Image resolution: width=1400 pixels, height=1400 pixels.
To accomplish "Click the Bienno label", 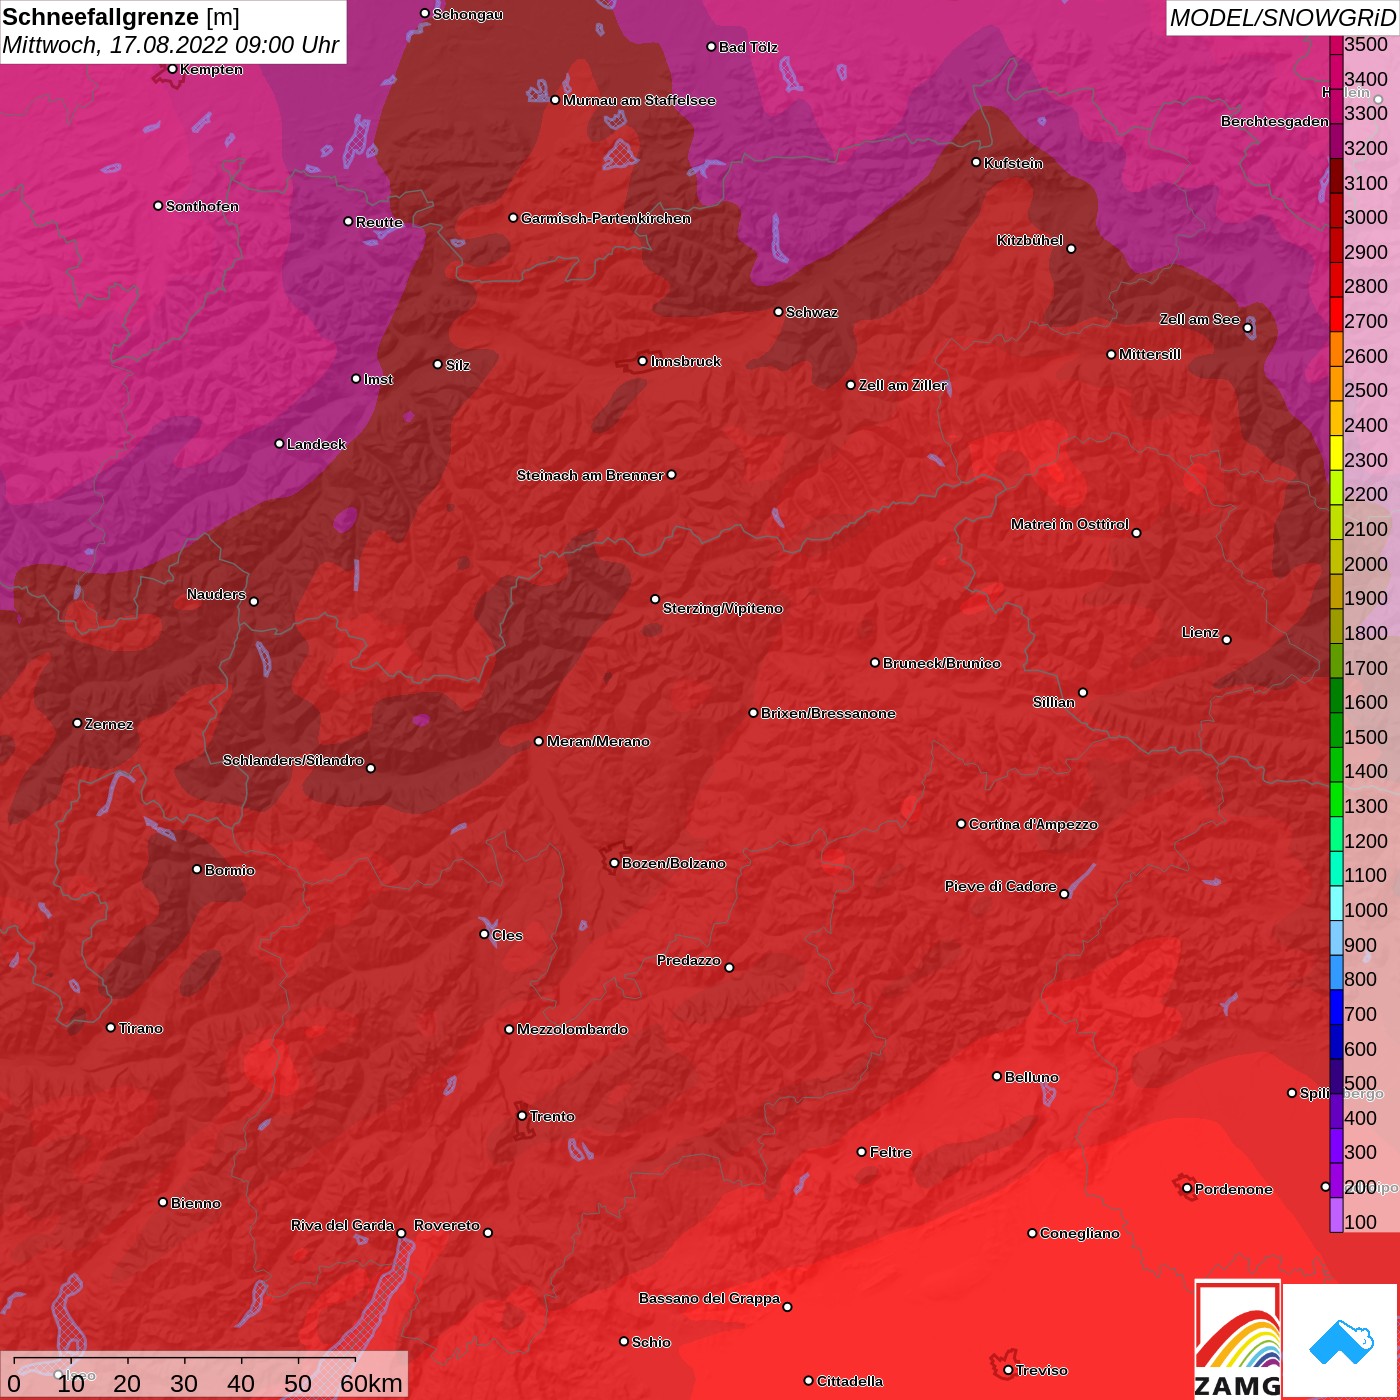I will pos(196,1203).
